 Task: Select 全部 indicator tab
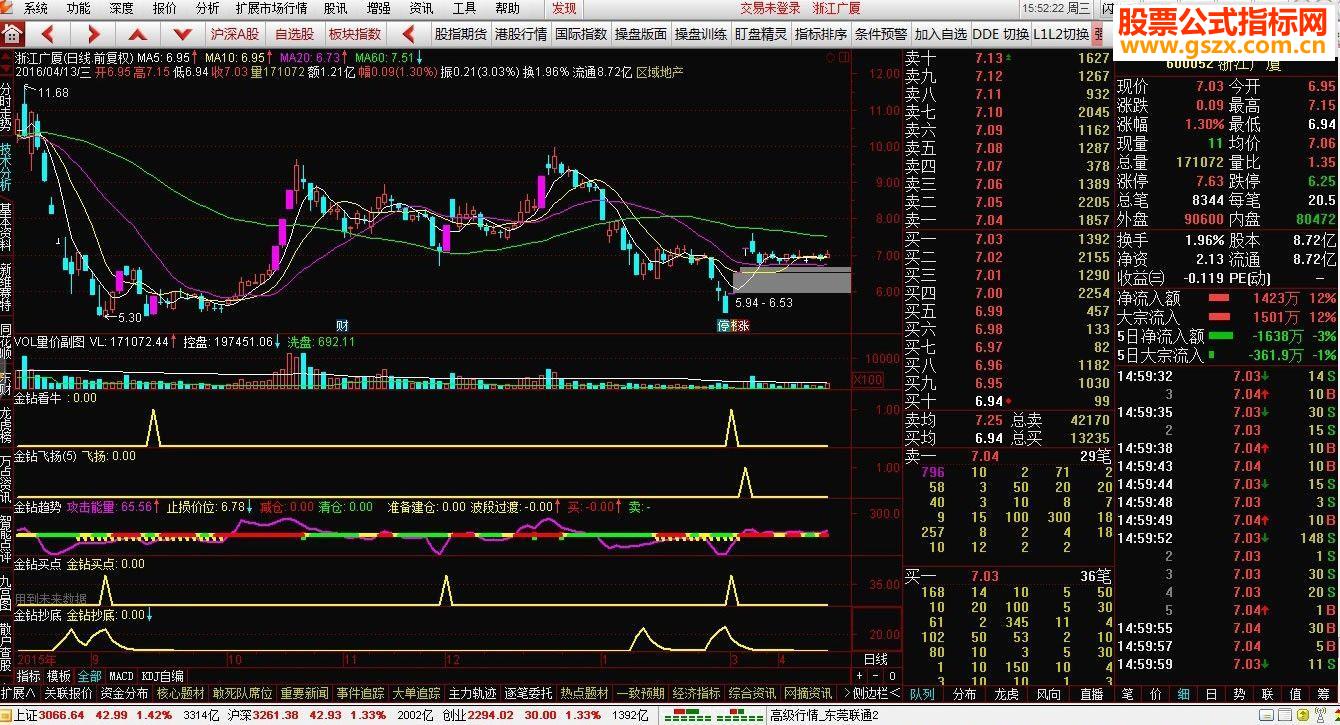pyautogui.click(x=90, y=676)
